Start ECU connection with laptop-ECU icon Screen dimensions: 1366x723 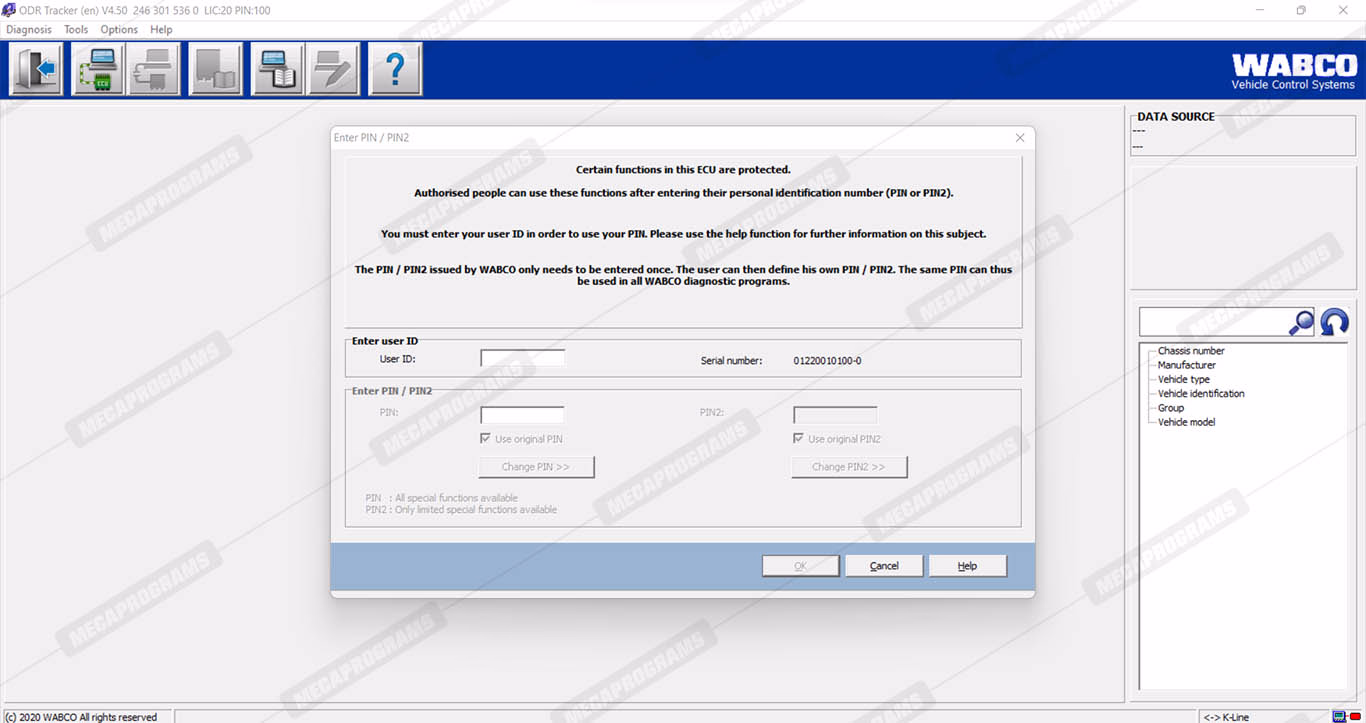[97, 69]
